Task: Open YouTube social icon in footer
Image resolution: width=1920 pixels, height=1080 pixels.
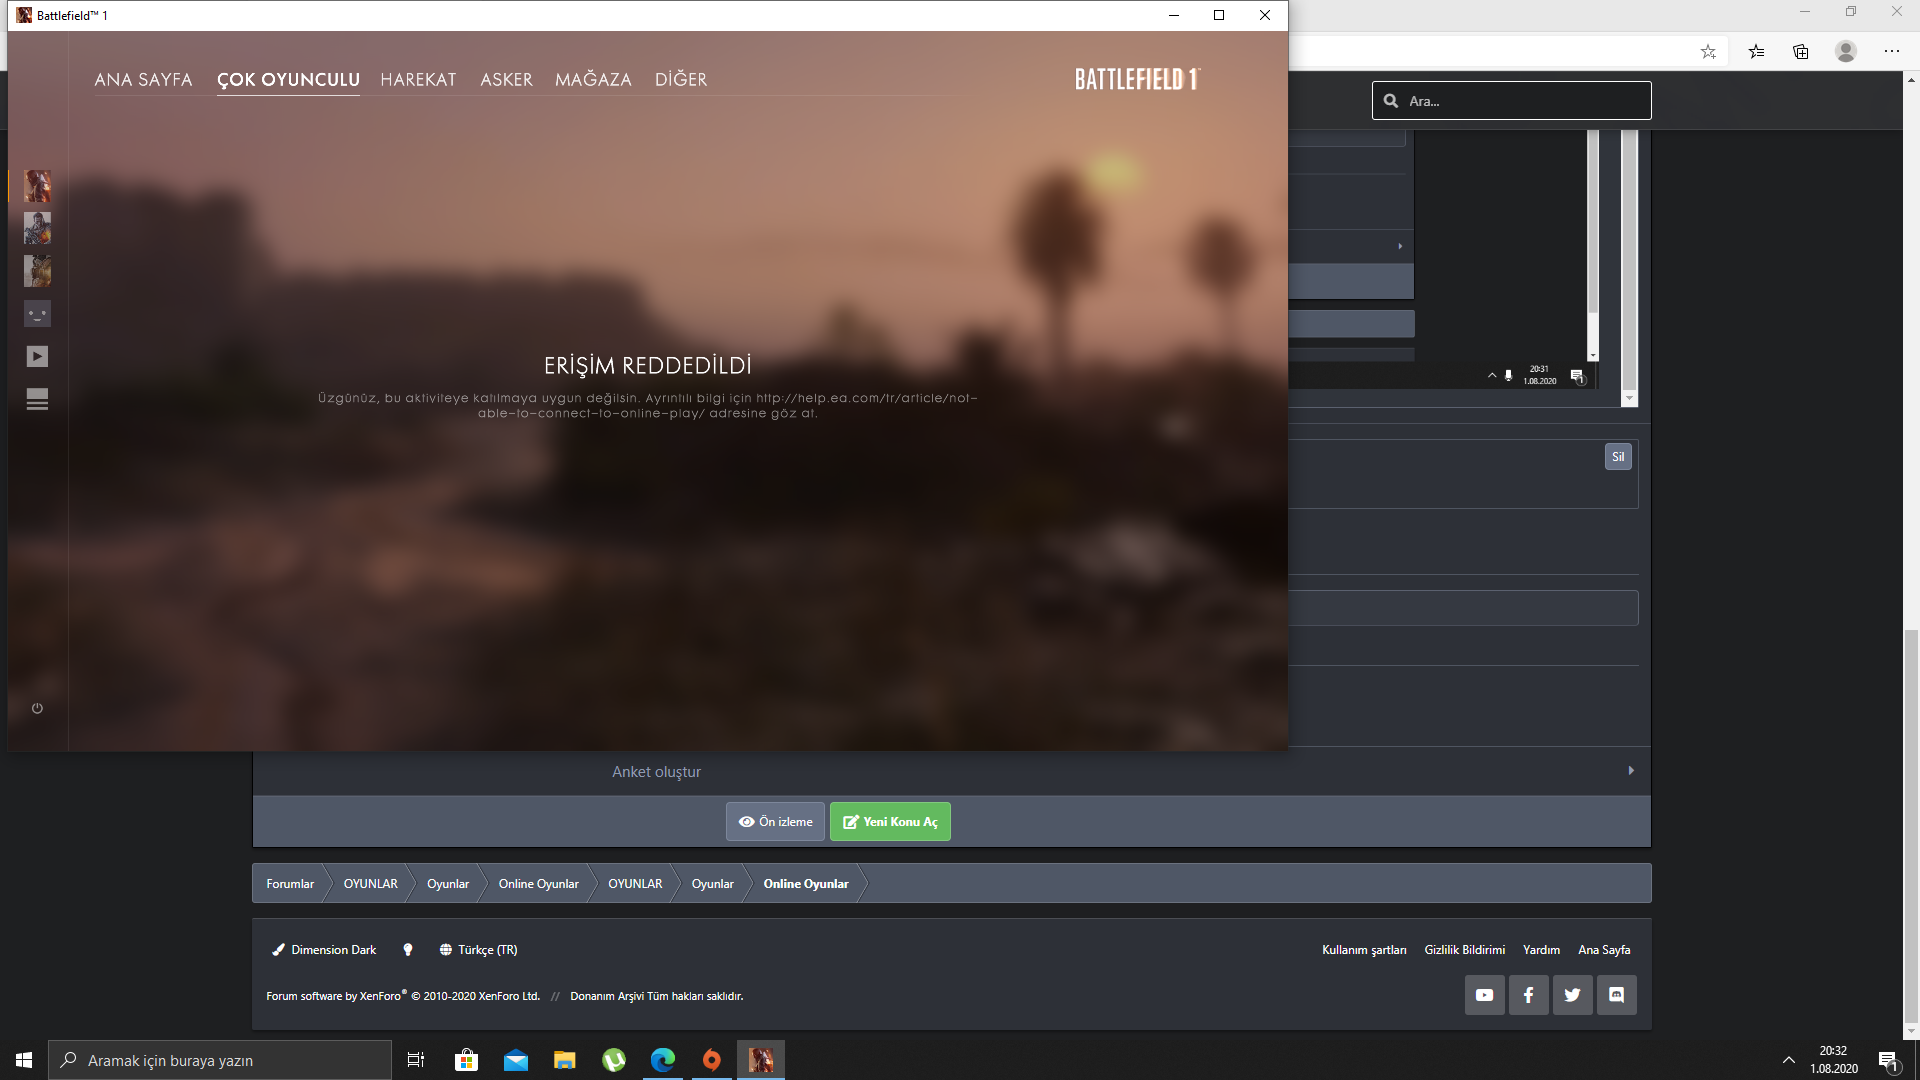Action: point(1484,995)
